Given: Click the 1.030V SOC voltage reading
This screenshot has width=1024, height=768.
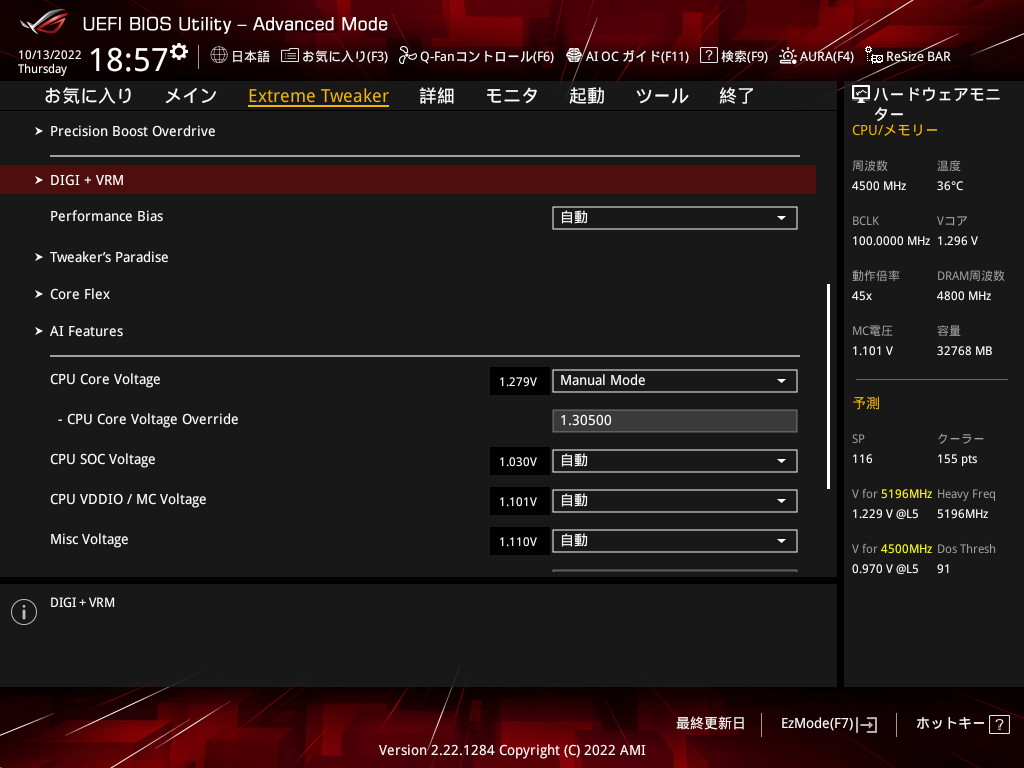Looking at the screenshot, I should tap(518, 462).
